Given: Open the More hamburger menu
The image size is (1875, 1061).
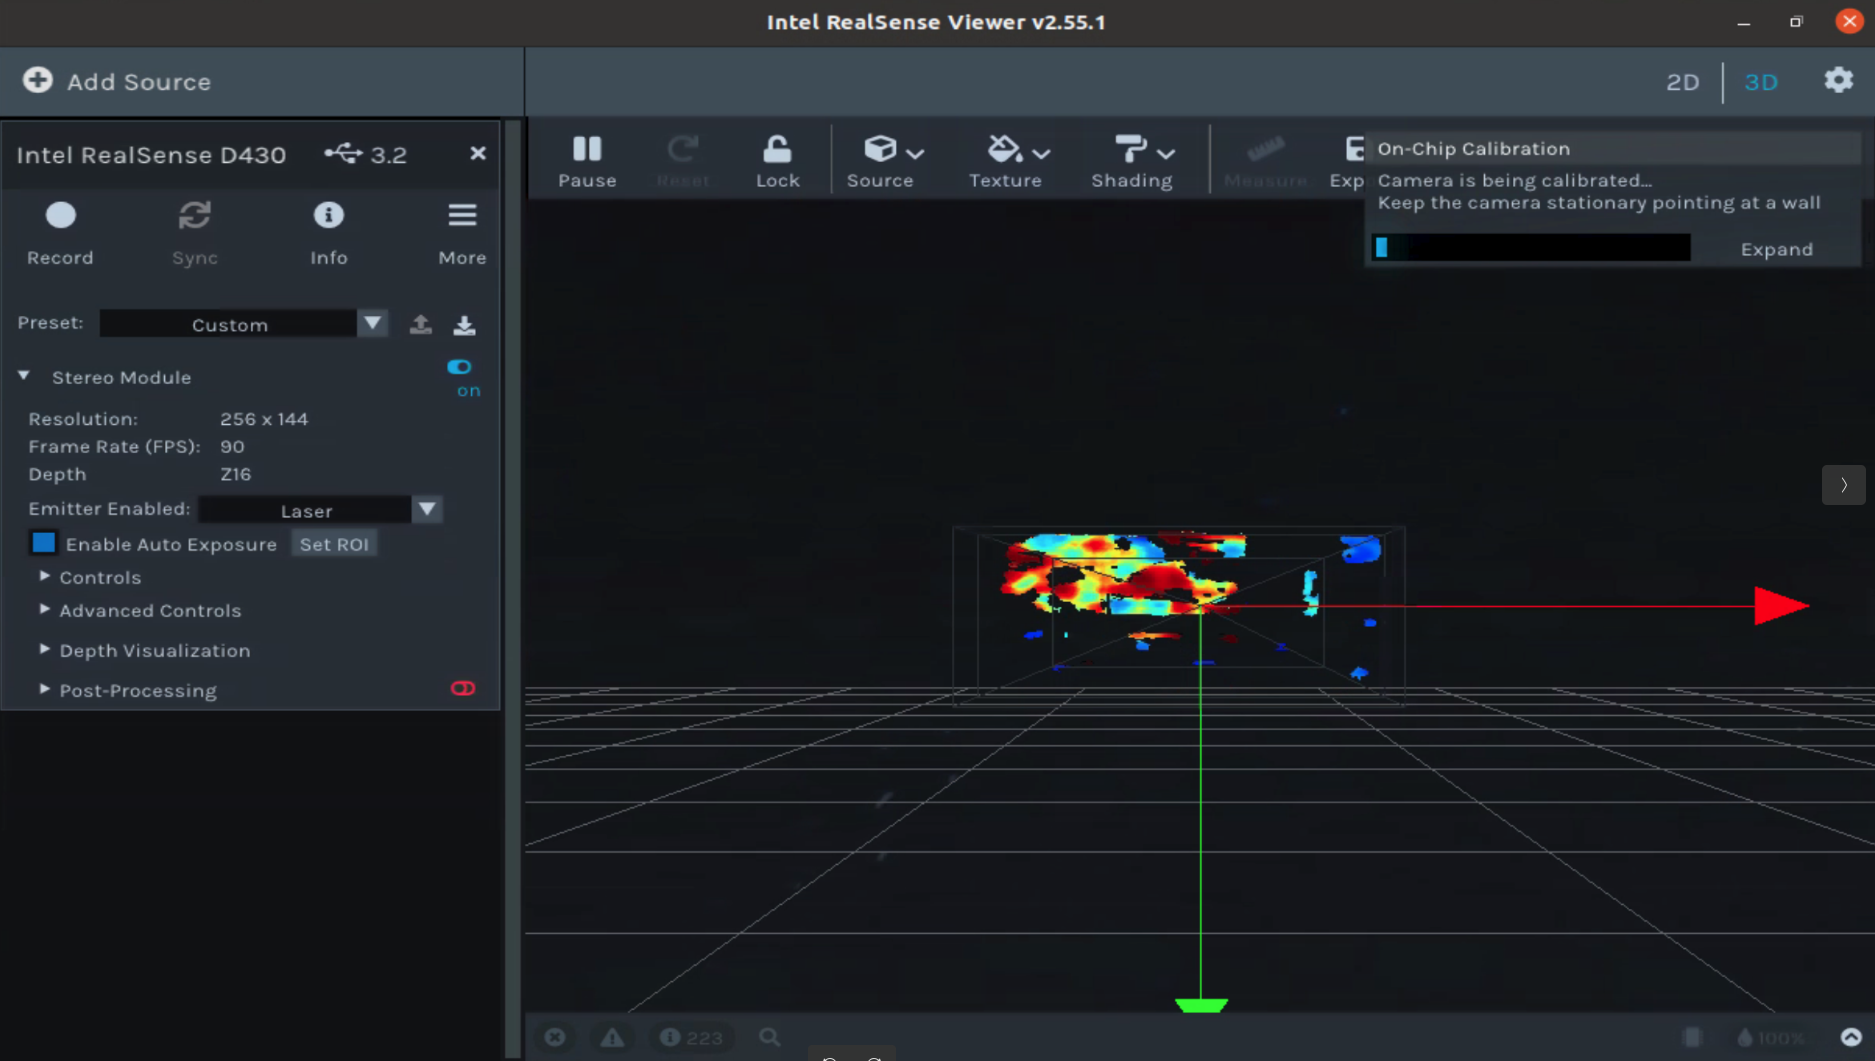Looking at the screenshot, I should coord(462,233).
